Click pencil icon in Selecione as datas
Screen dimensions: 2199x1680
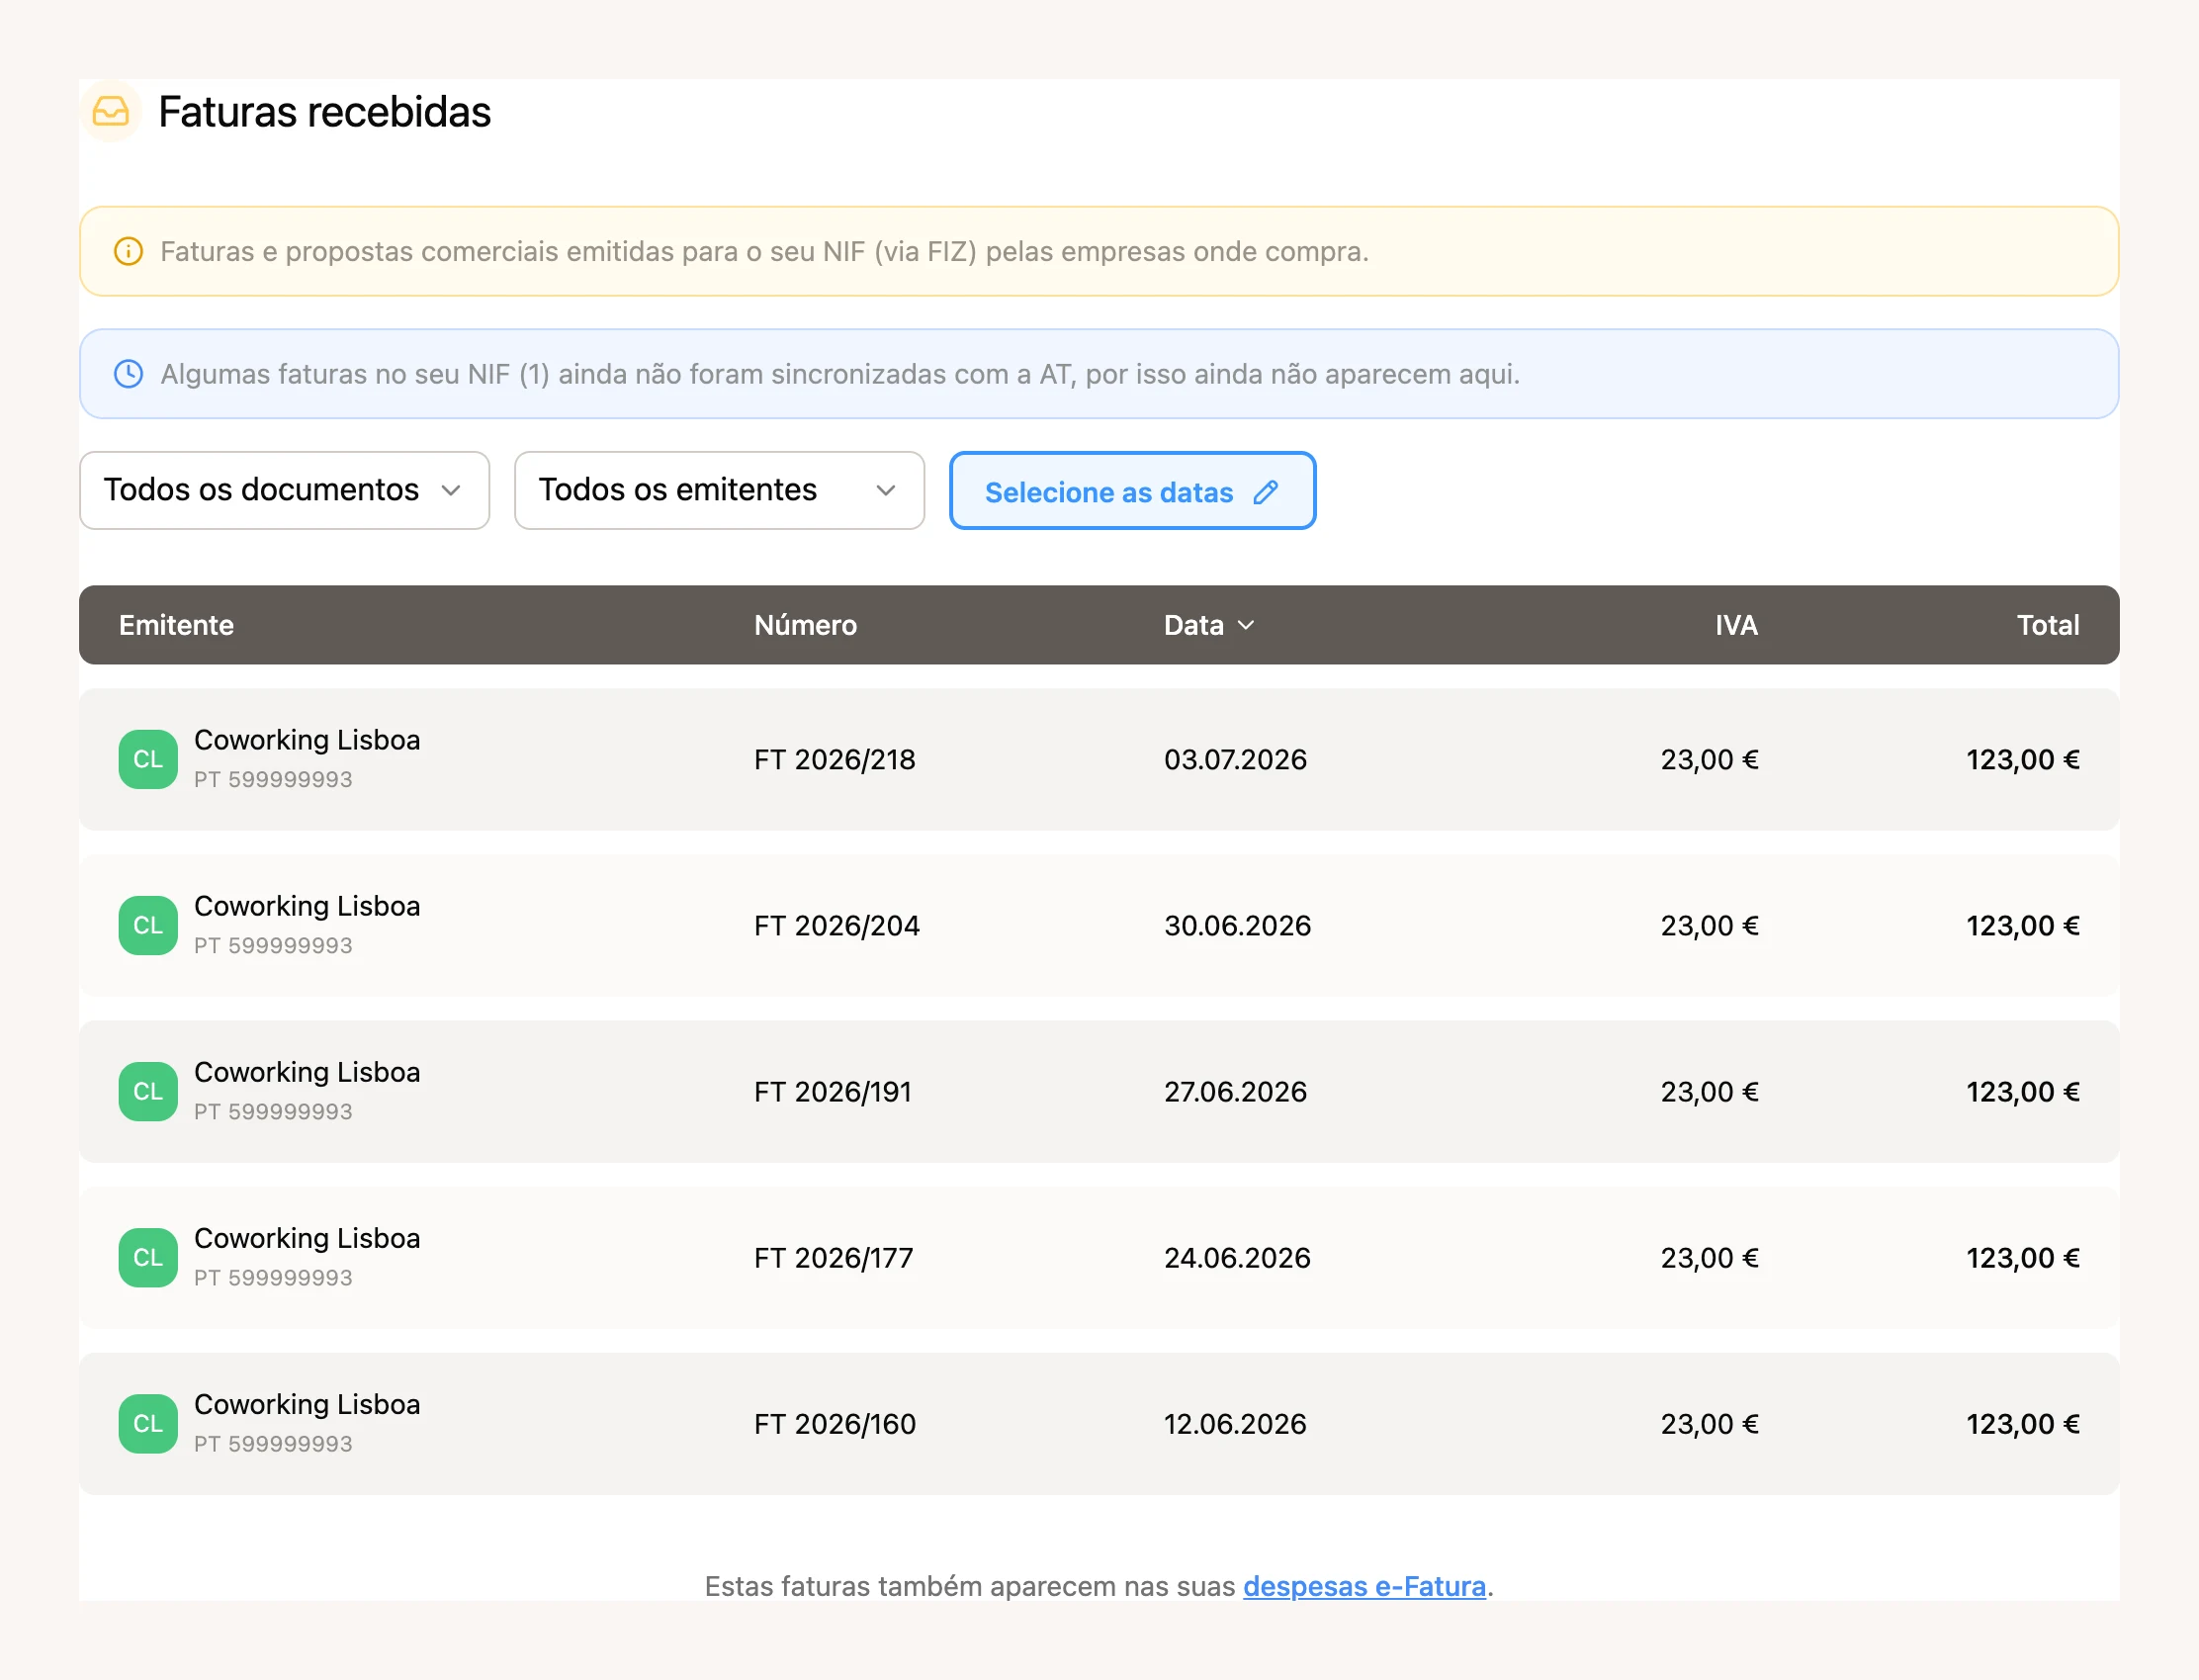[1266, 492]
